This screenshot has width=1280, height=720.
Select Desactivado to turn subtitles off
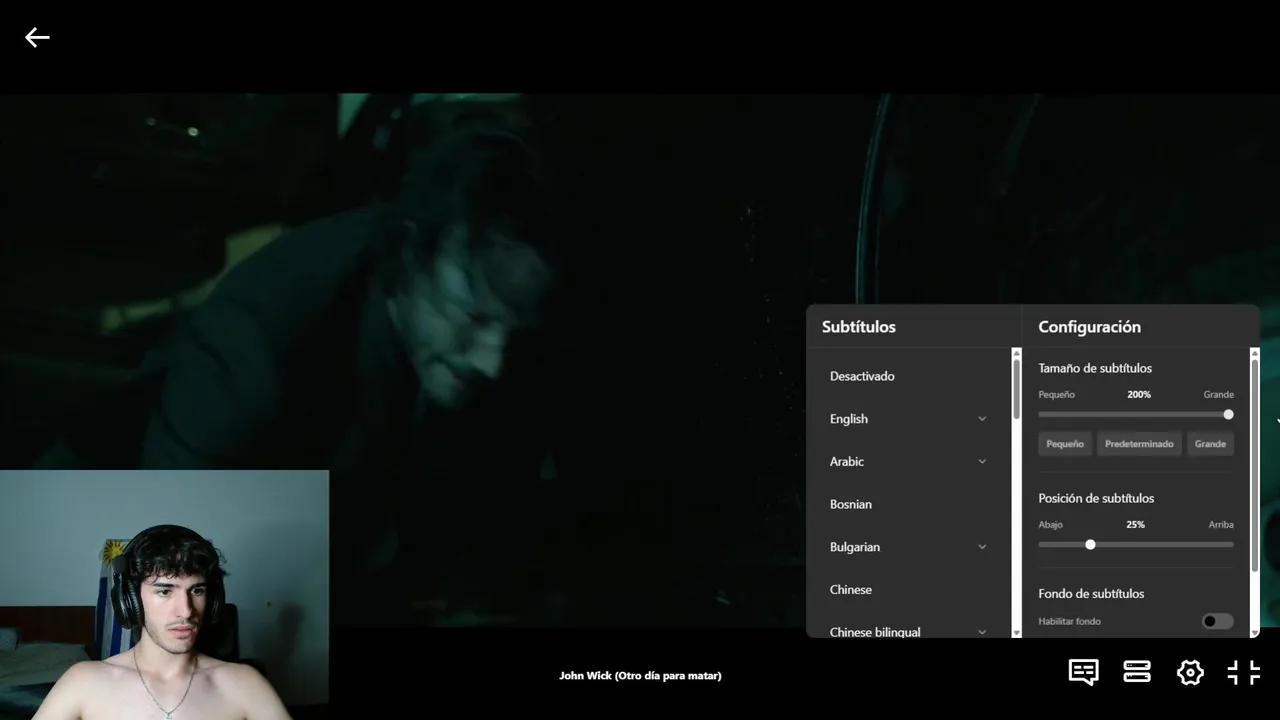click(862, 376)
